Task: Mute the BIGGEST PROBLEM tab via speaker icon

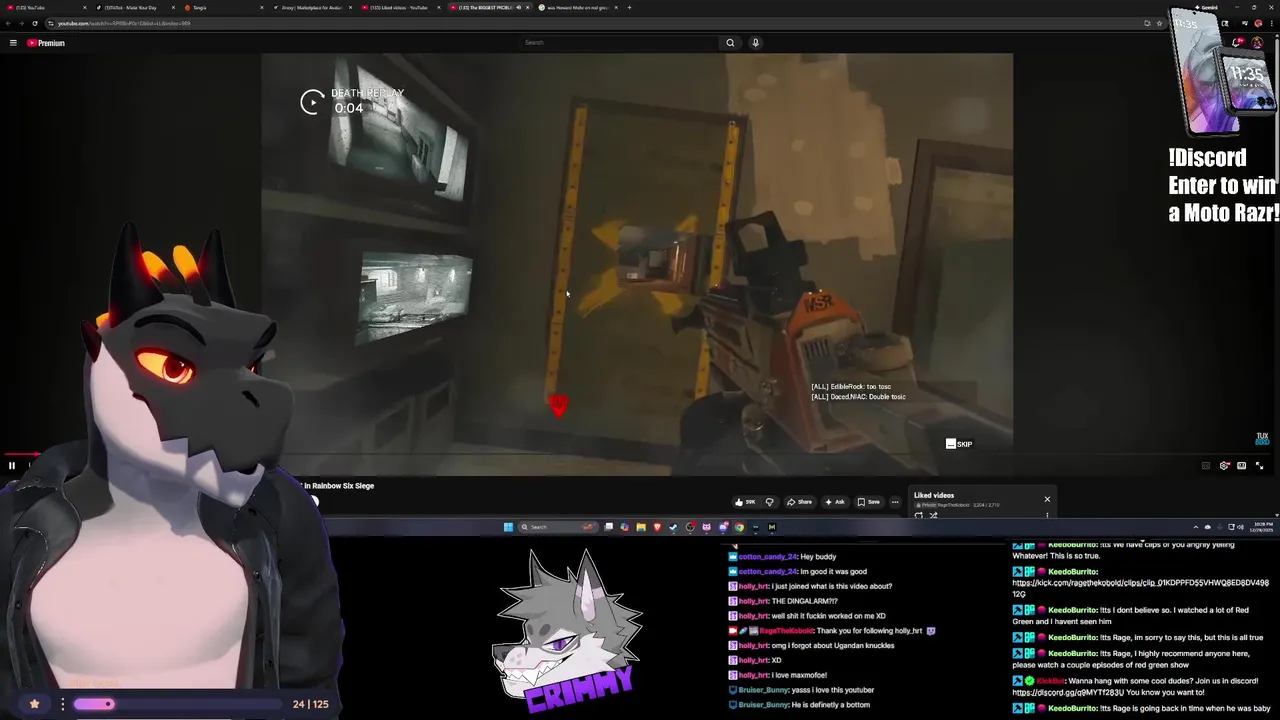Action: (x=518, y=8)
